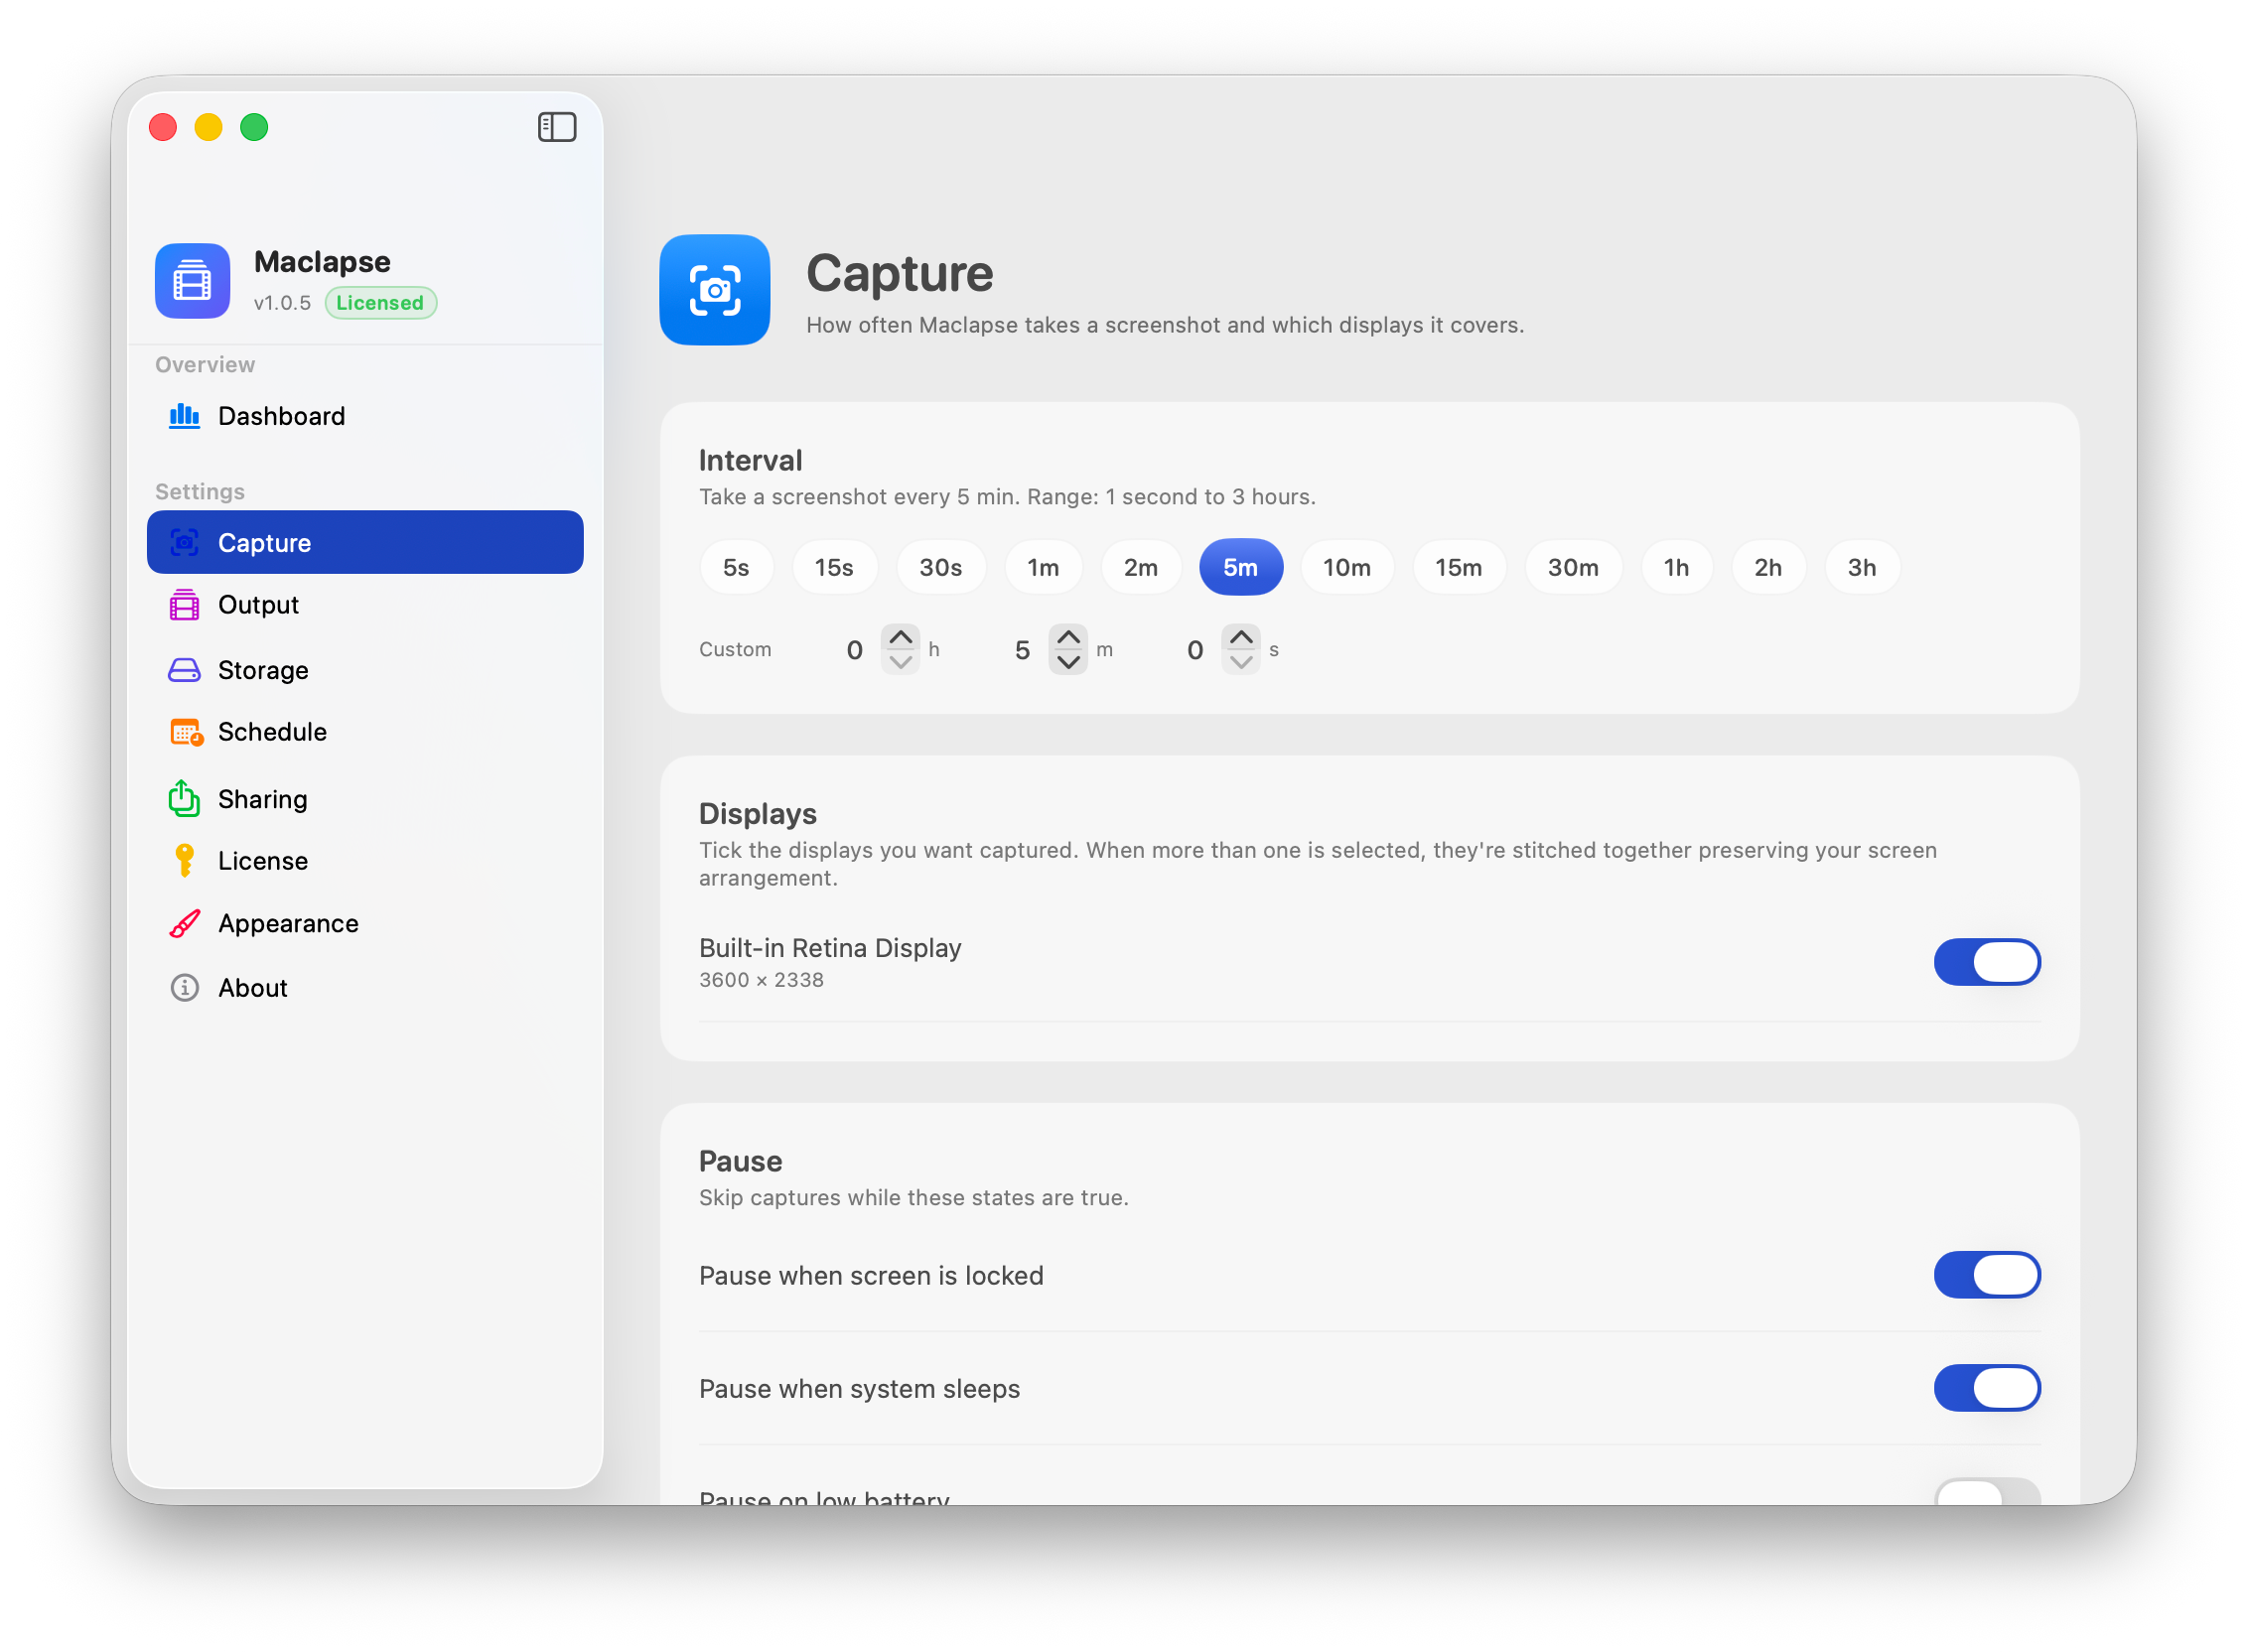Choose the 30m interval preset
This screenshot has height=1652, width=2248.
point(1575,568)
